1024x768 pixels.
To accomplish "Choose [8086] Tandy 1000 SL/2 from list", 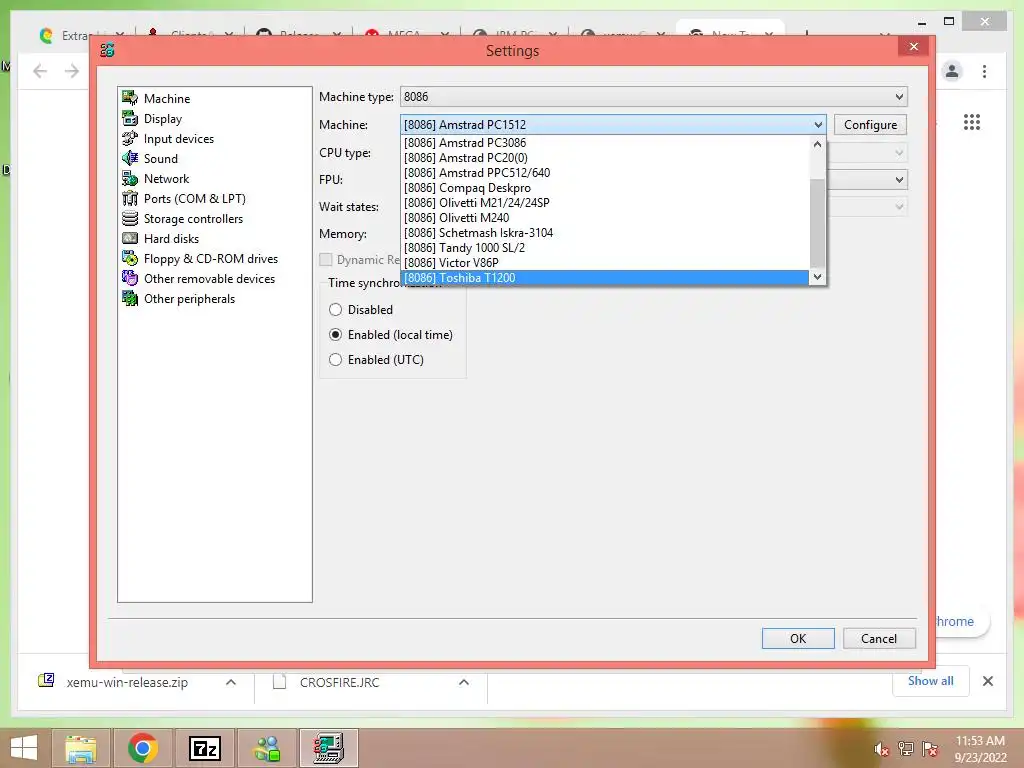I will [605, 248].
